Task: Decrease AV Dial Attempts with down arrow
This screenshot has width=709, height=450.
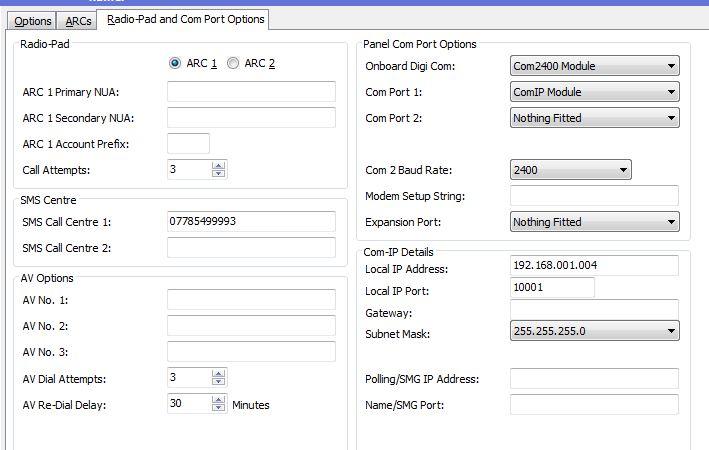Action: [x=219, y=382]
